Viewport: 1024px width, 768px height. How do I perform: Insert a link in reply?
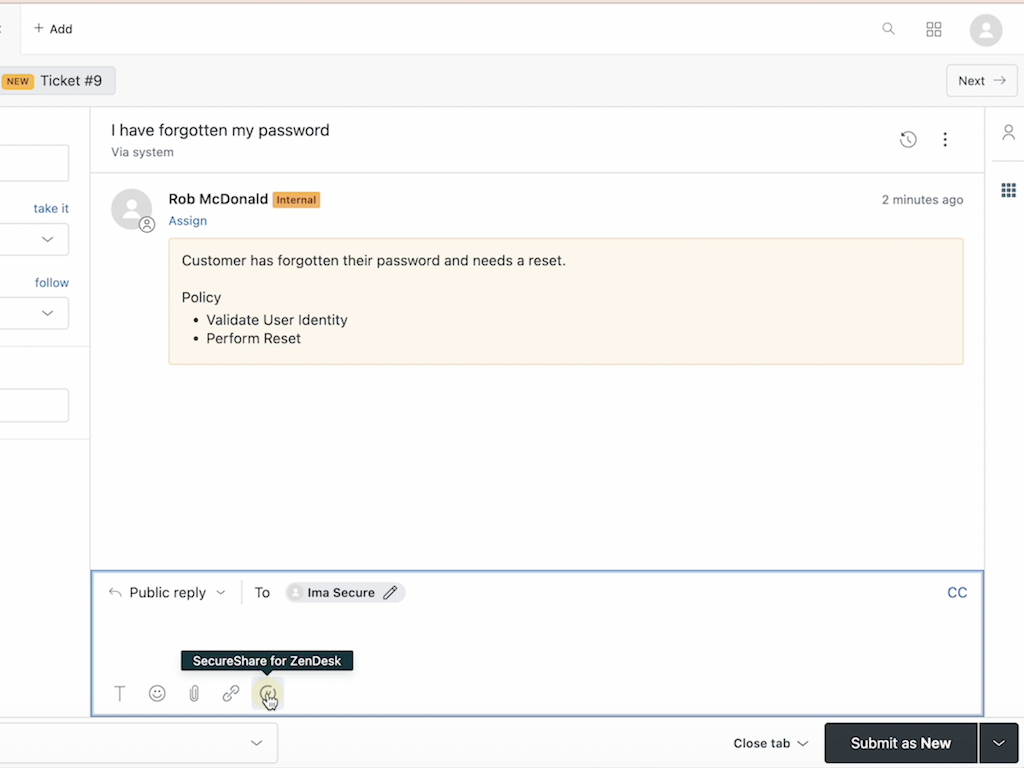(x=231, y=693)
